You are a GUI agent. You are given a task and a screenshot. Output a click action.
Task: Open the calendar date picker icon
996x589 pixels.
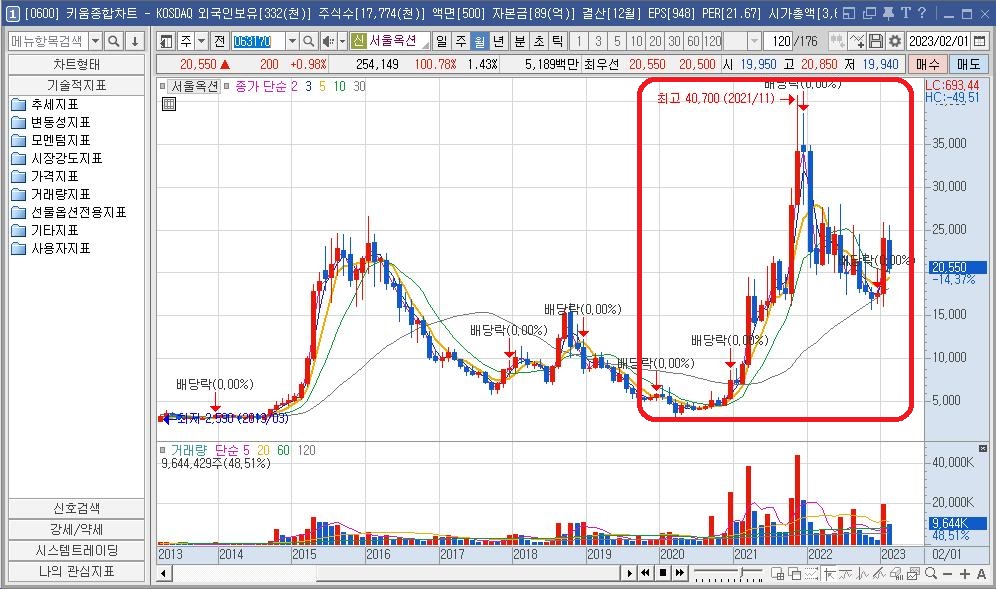pos(979,42)
